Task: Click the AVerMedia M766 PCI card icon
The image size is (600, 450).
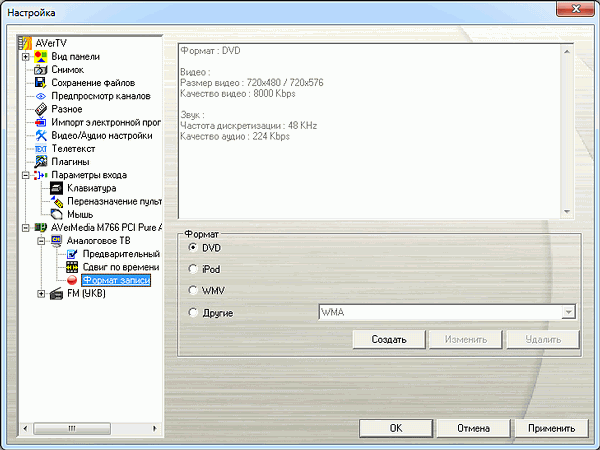Action: point(41,227)
